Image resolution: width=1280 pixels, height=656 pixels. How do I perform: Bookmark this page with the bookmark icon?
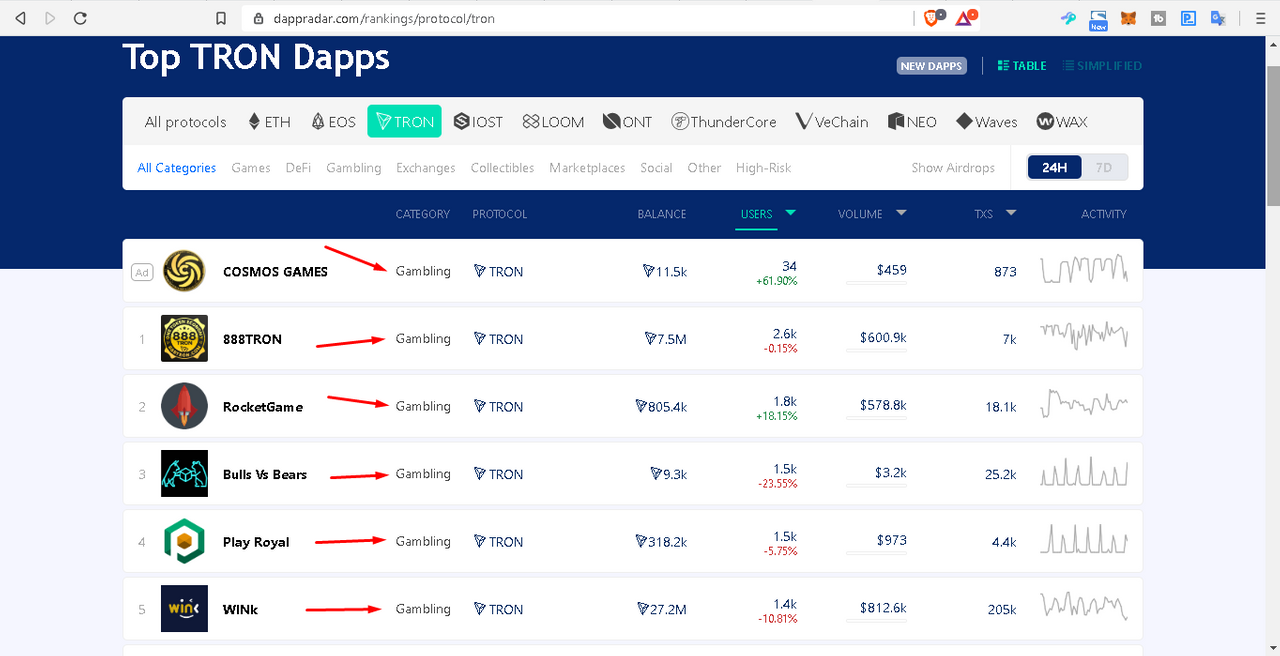(x=222, y=18)
